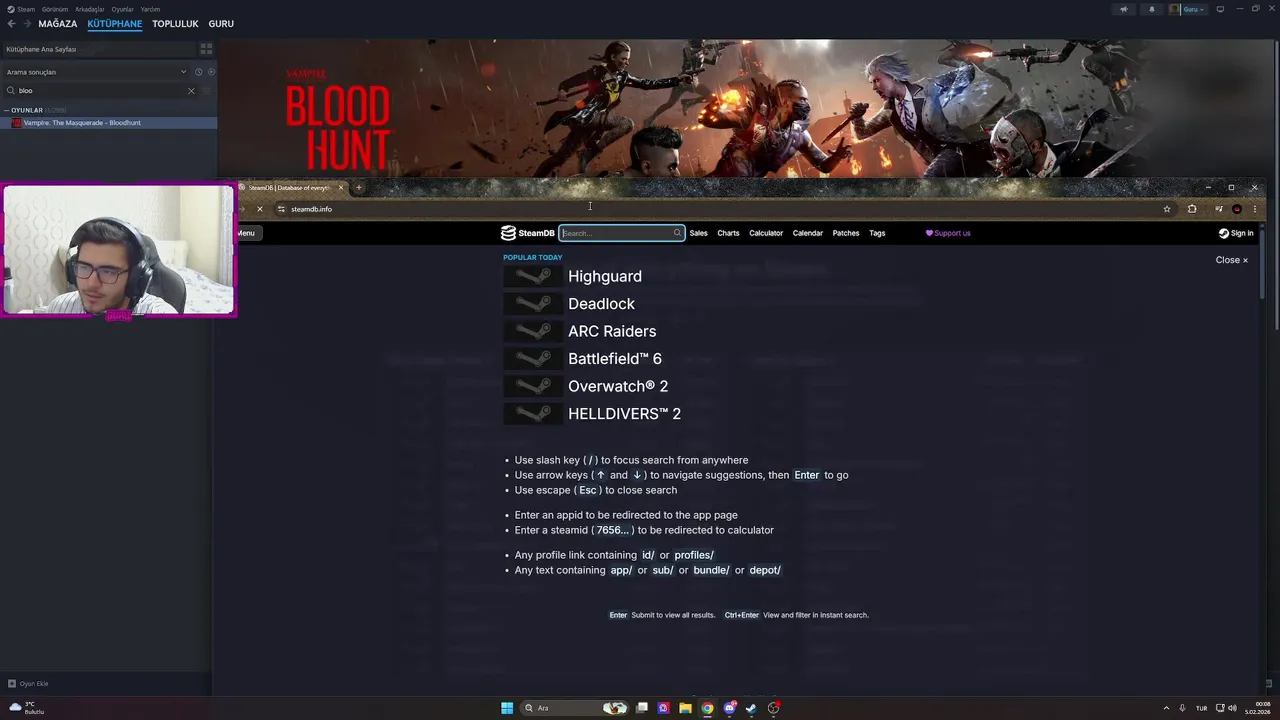Image resolution: width=1280 pixels, height=720 pixels.
Task: Open the SteamDB Sales link
Action: click(698, 233)
